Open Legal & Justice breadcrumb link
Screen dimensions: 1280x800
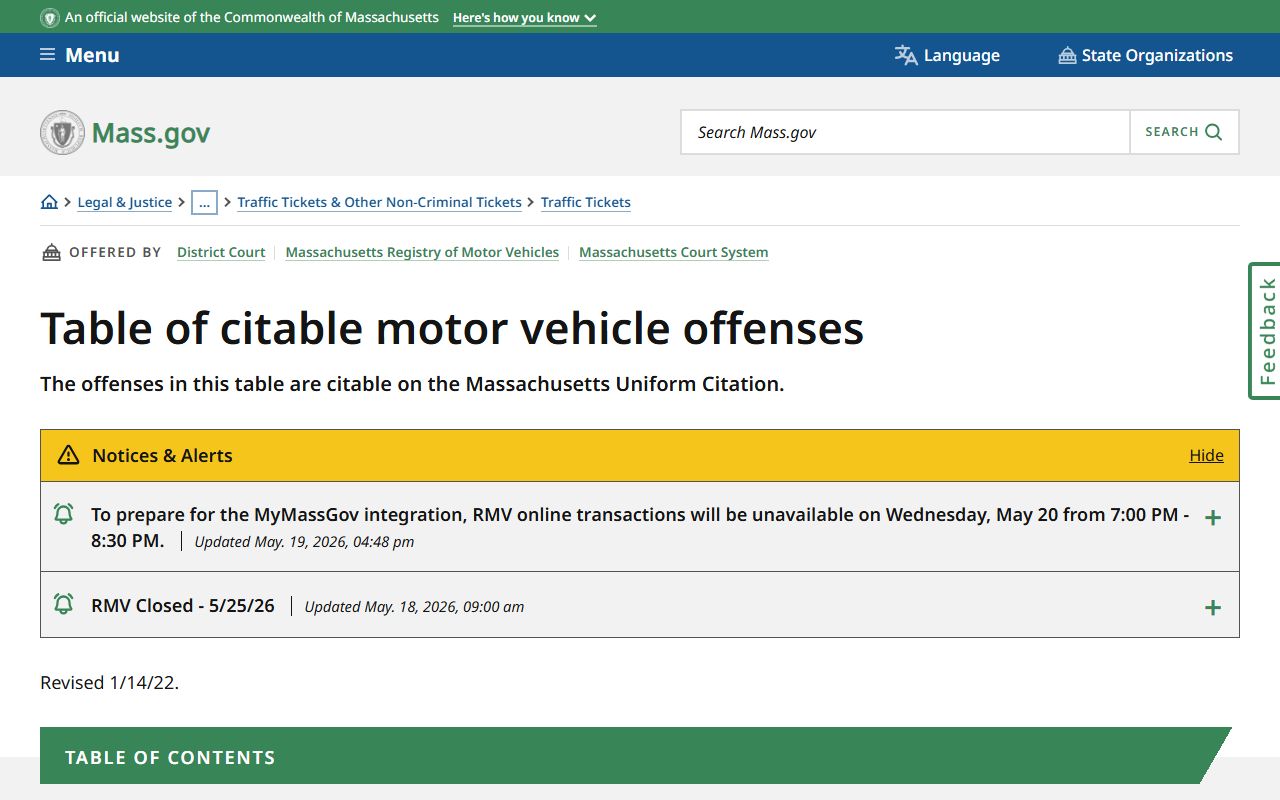[124, 202]
